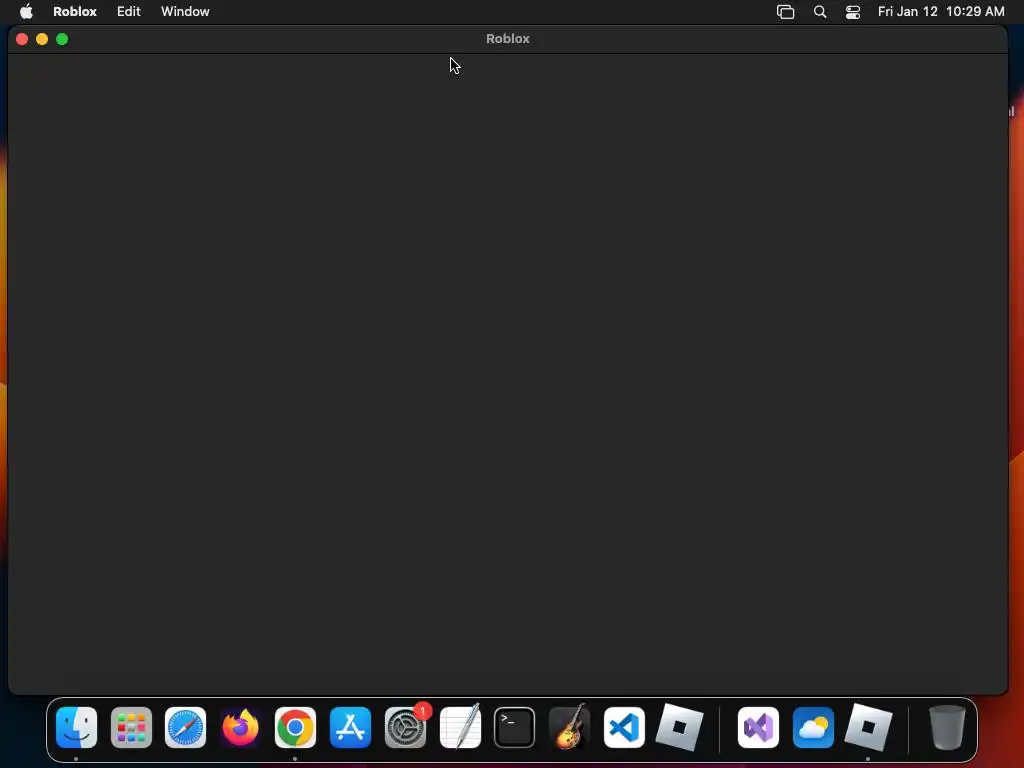Open the purple Visual Studio dock icon

(758, 728)
